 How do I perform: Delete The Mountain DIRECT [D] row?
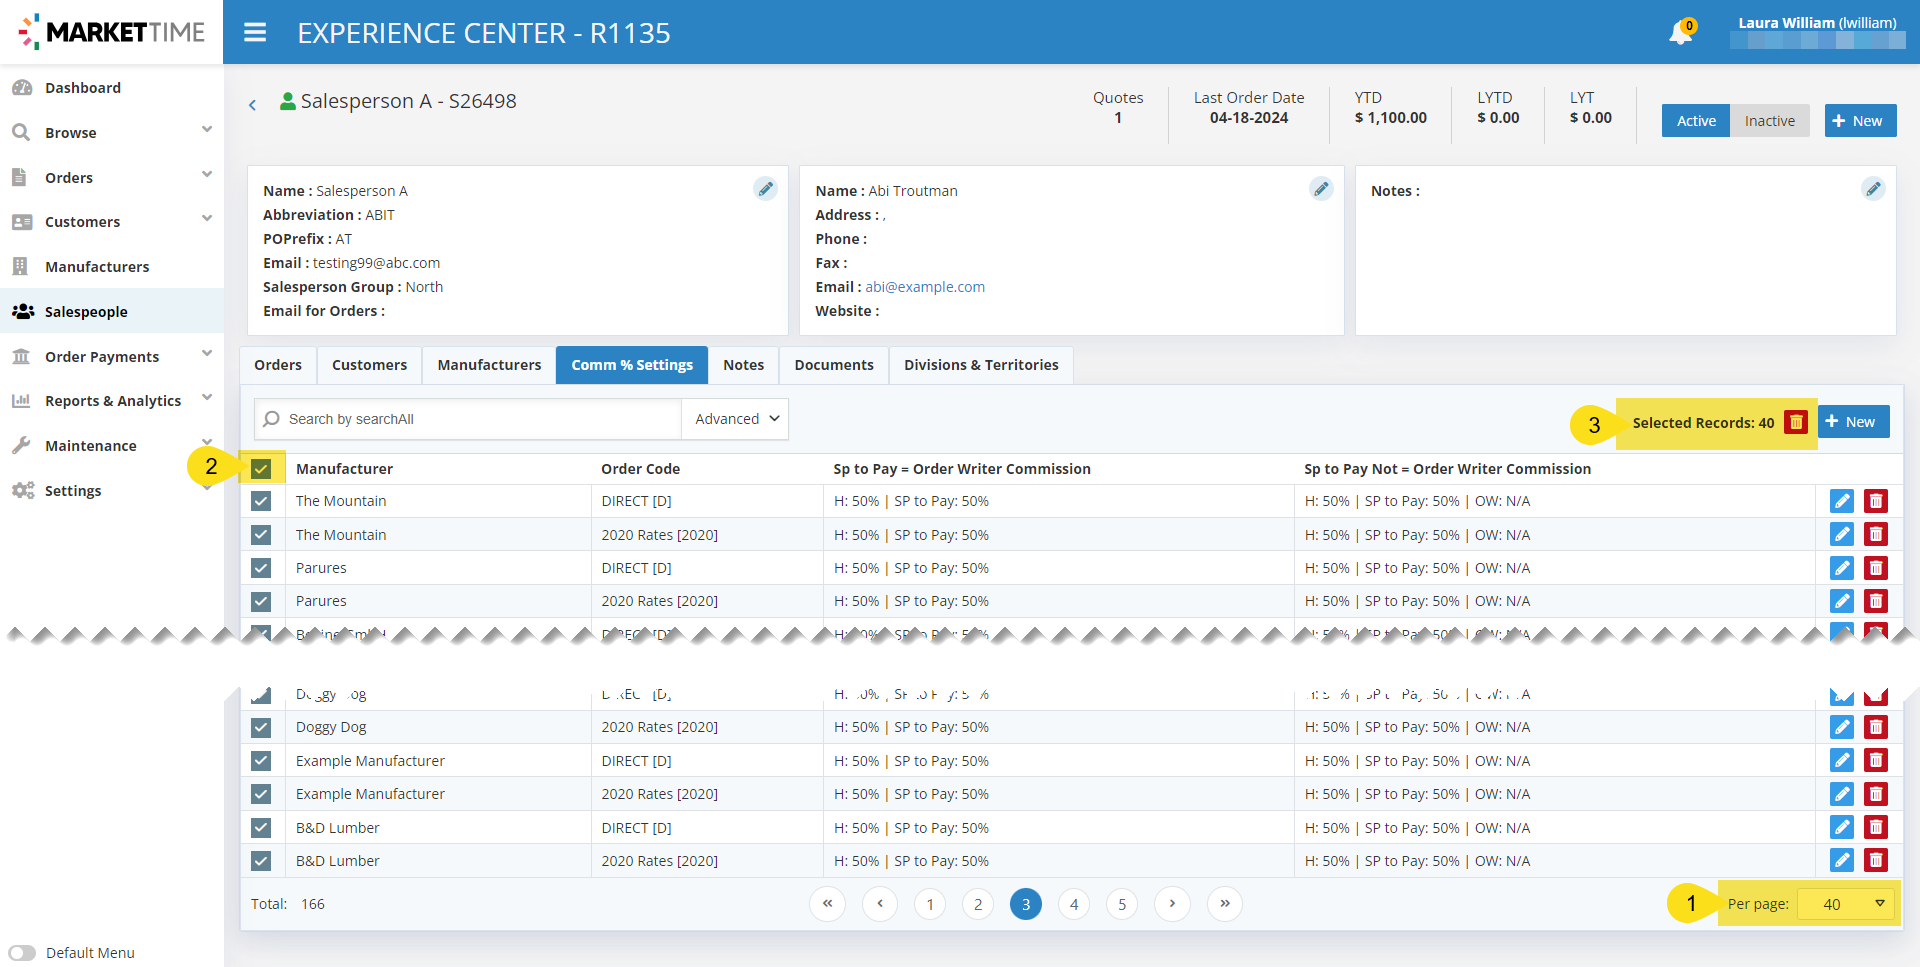(x=1876, y=501)
